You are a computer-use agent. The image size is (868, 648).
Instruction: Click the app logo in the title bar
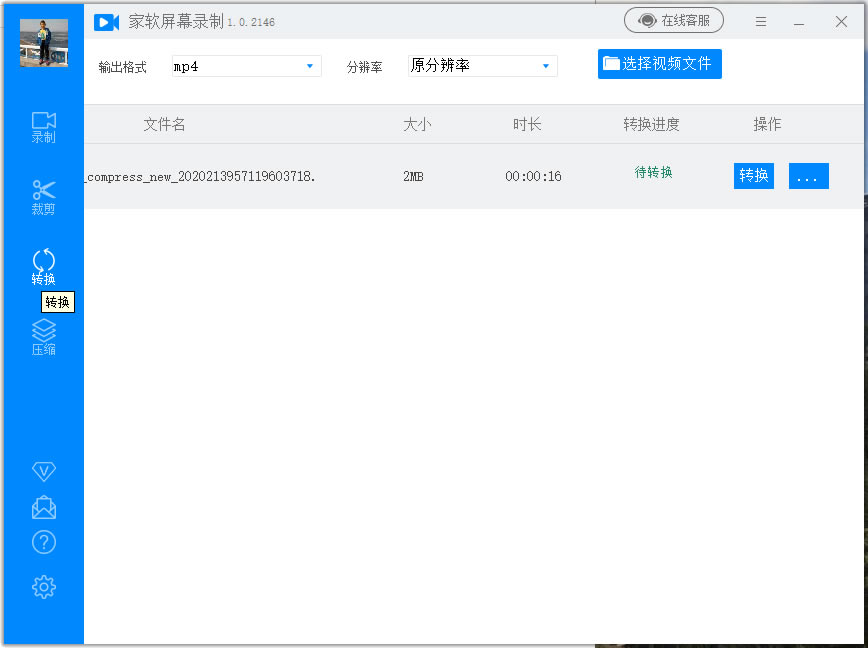[107, 22]
